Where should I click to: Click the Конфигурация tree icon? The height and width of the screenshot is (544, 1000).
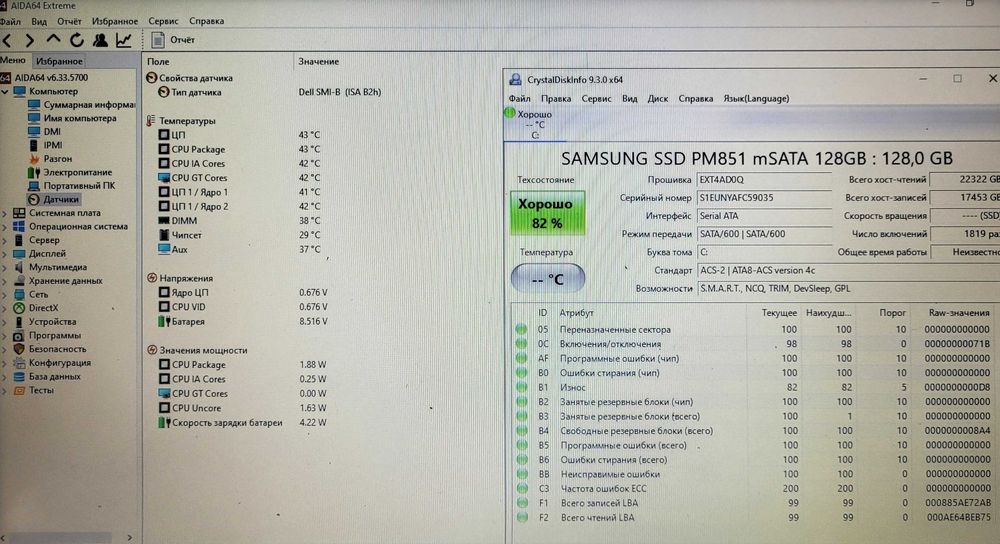(x=18, y=363)
